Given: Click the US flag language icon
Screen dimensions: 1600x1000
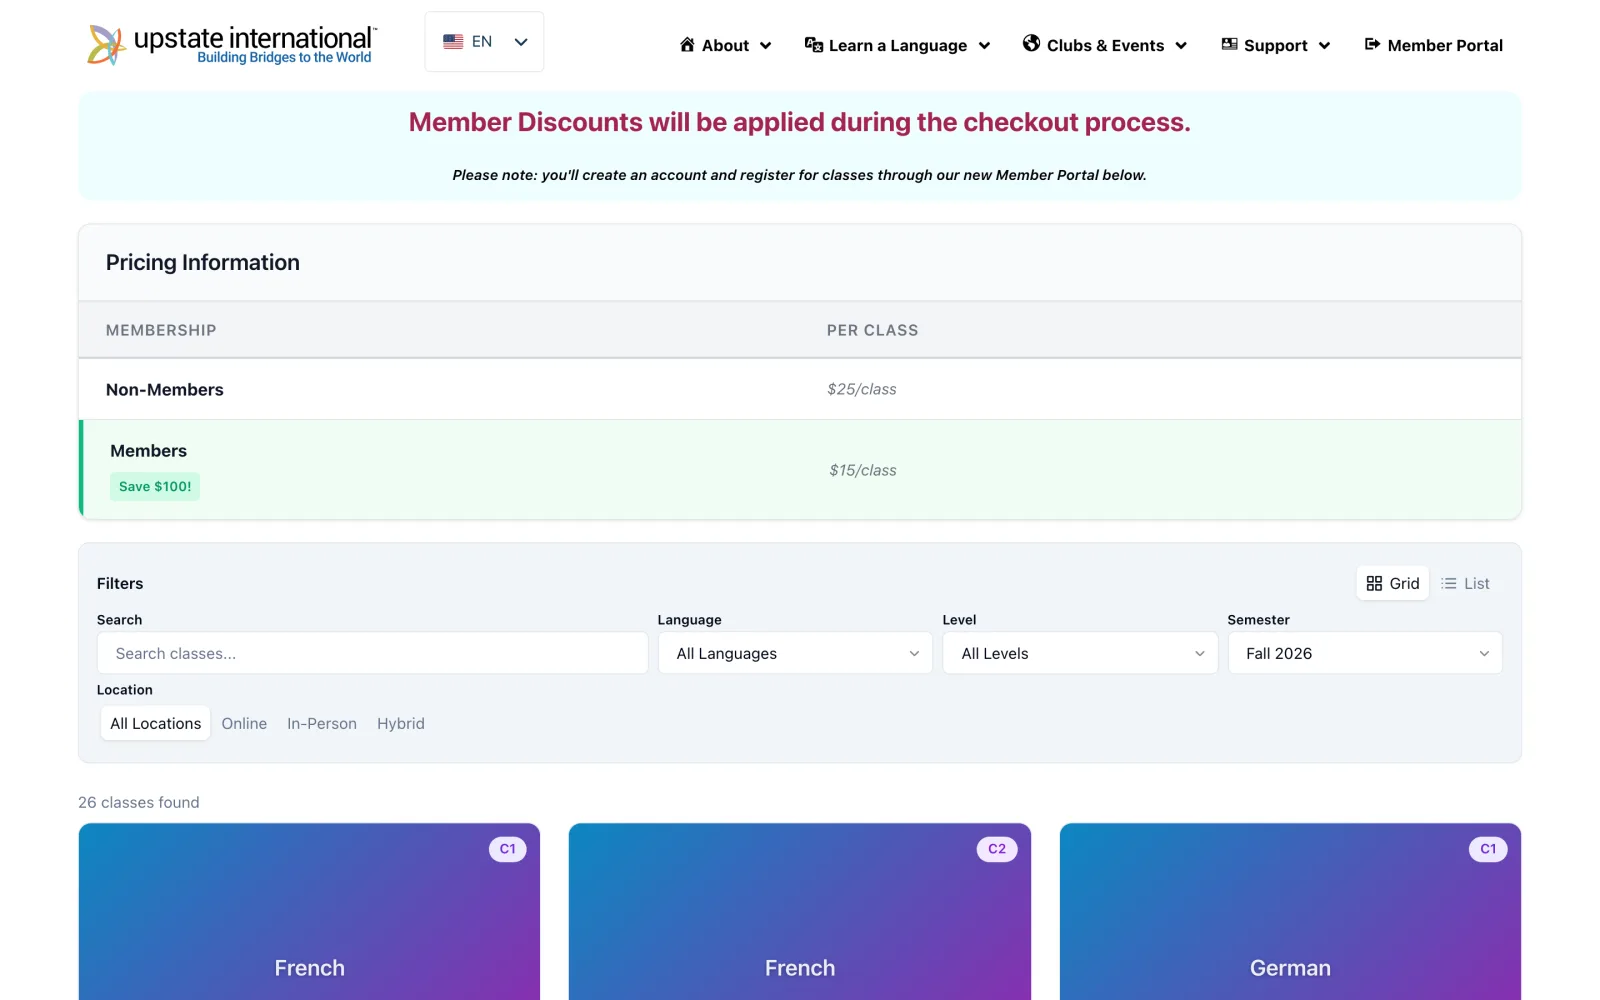Looking at the screenshot, I should tap(453, 42).
